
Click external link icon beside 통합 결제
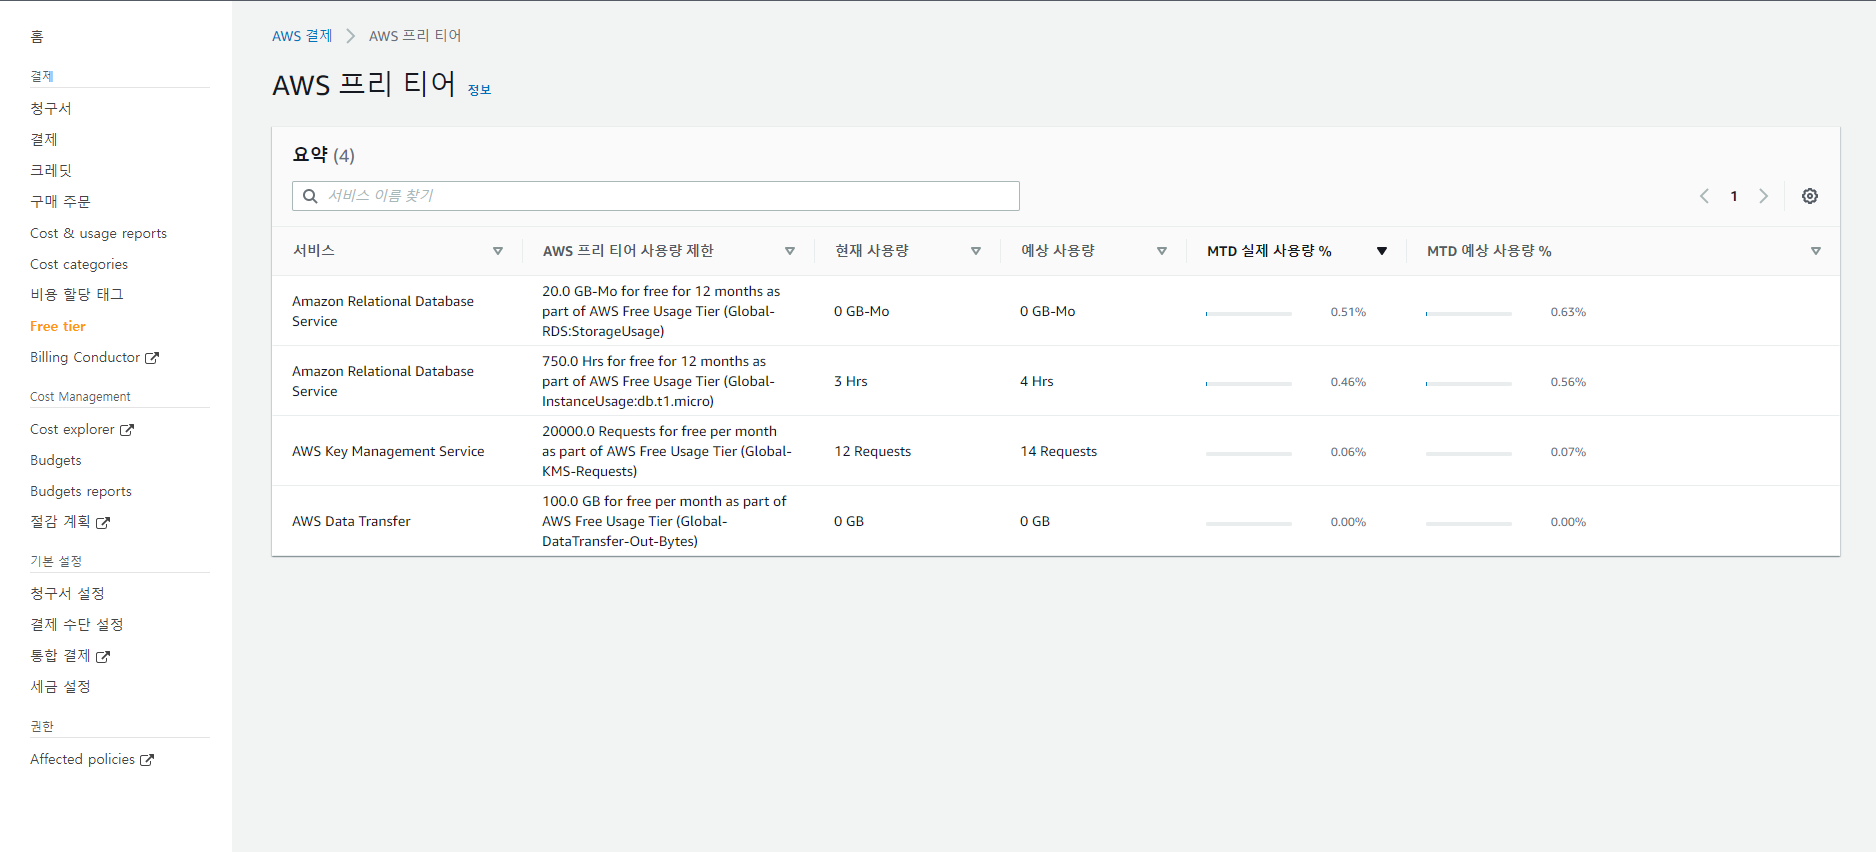click(x=103, y=657)
